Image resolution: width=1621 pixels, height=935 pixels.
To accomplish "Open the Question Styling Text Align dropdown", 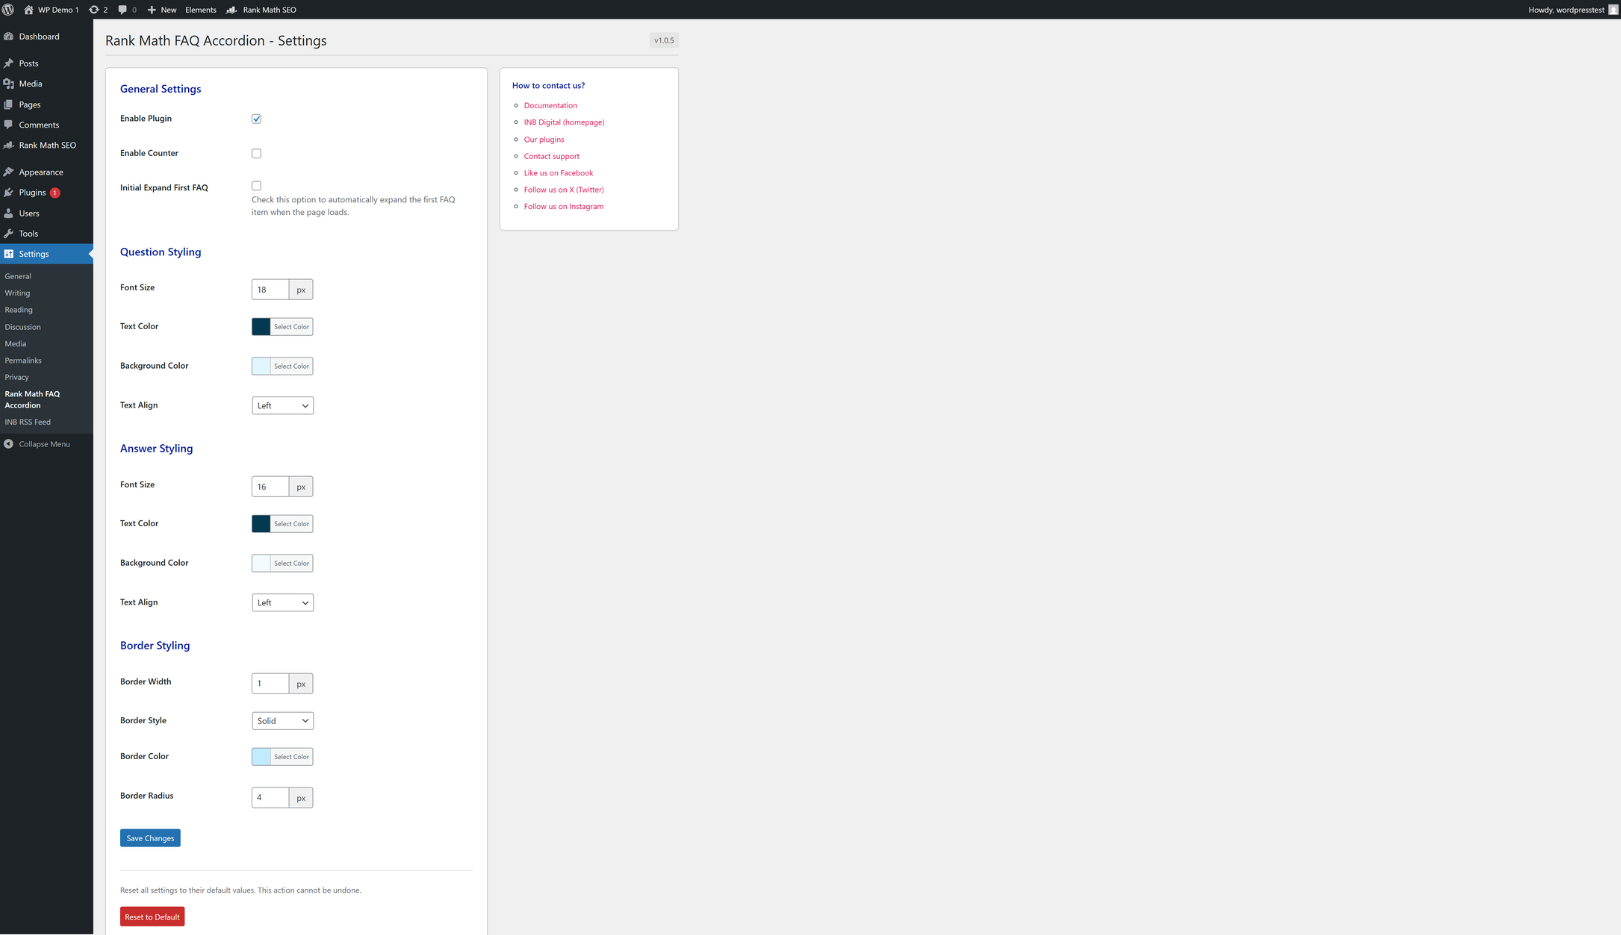I will (282, 405).
